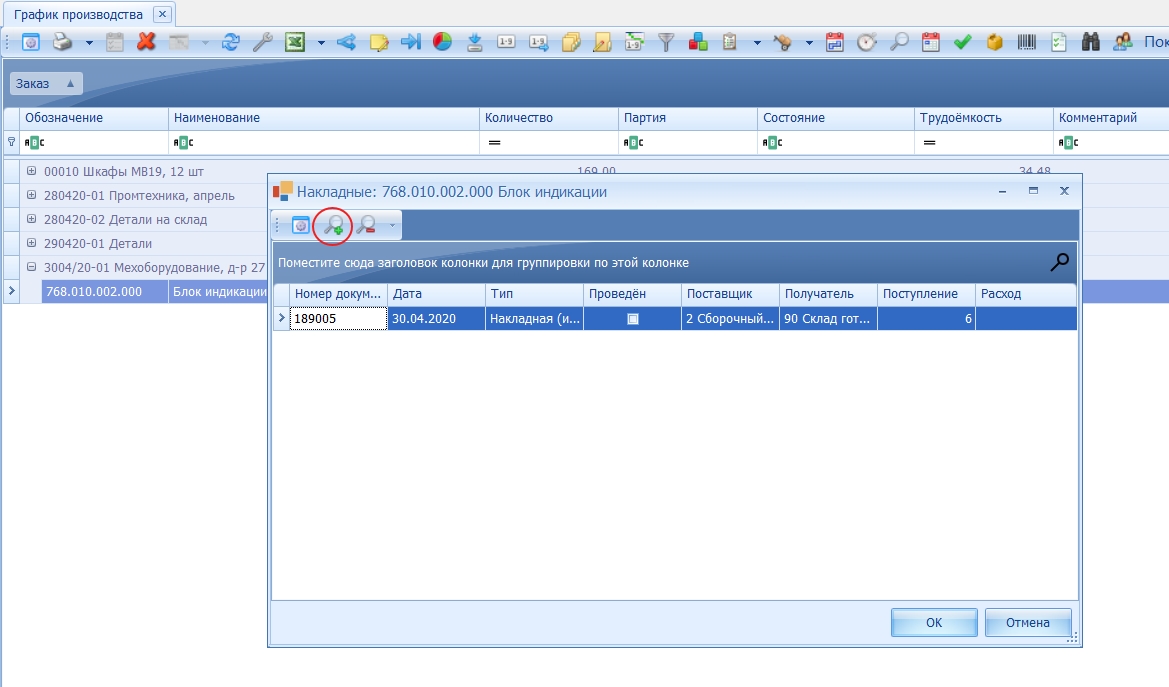Viewport: 1169px width, 687px height.
Task: Select the График производства tab
Action: [78, 15]
